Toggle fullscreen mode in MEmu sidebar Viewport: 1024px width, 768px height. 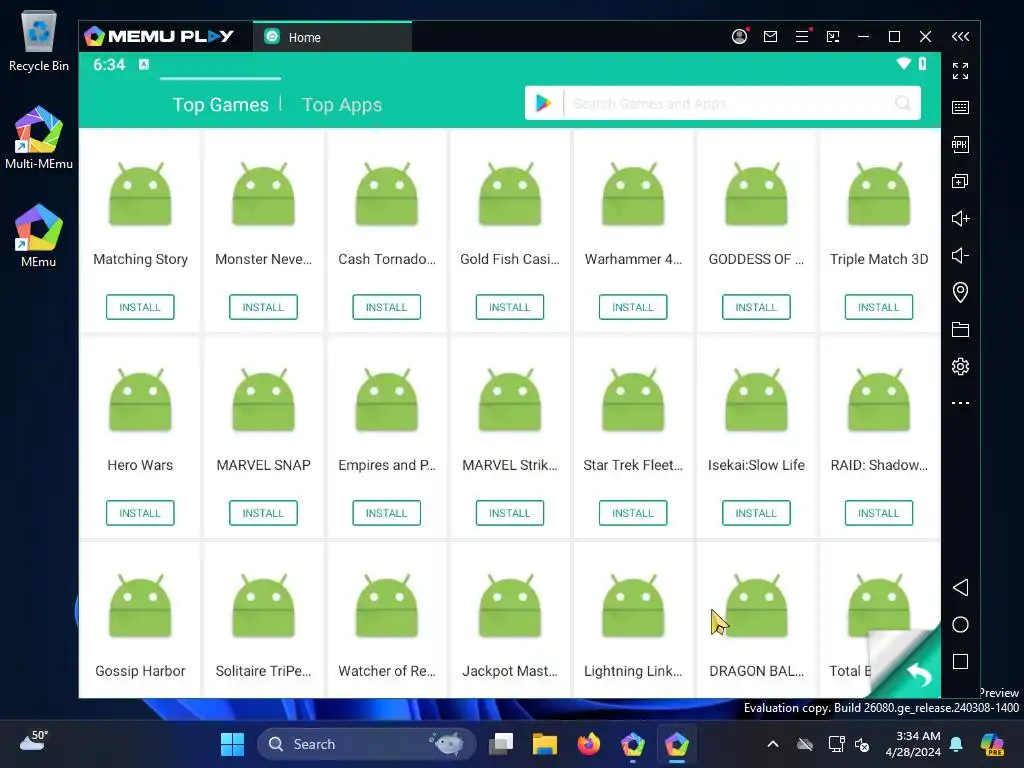[960, 71]
